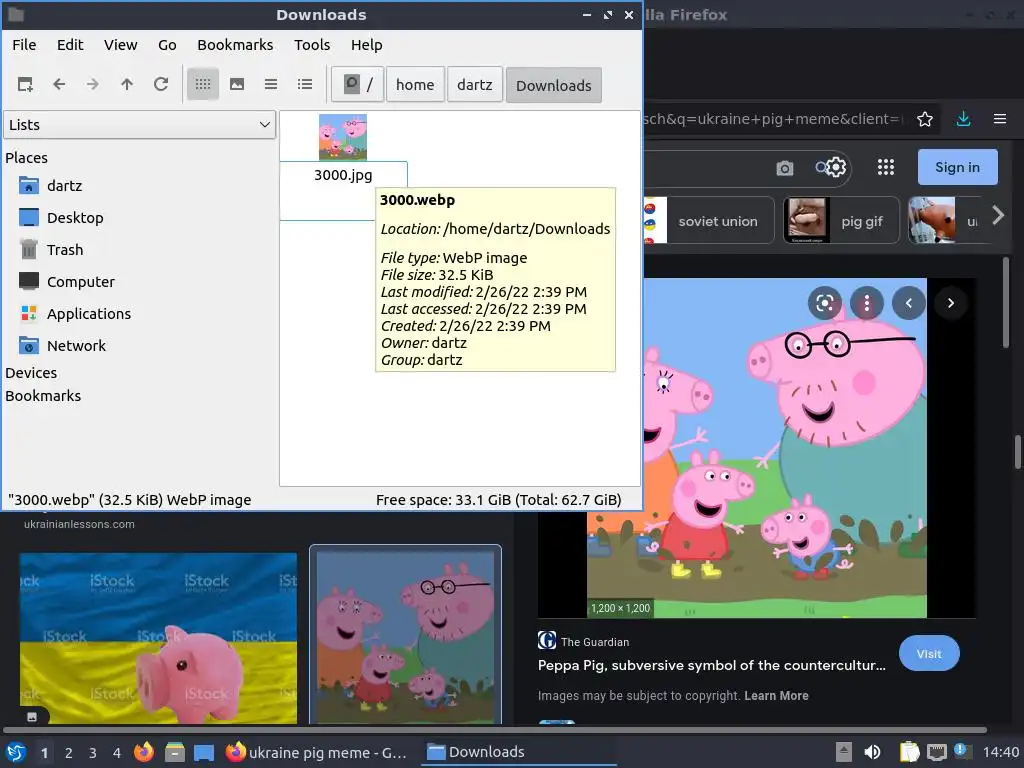This screenshot has width=1024, height=768.
Task: Open file manager from taskbar quick launch
Action: point(174,752)
